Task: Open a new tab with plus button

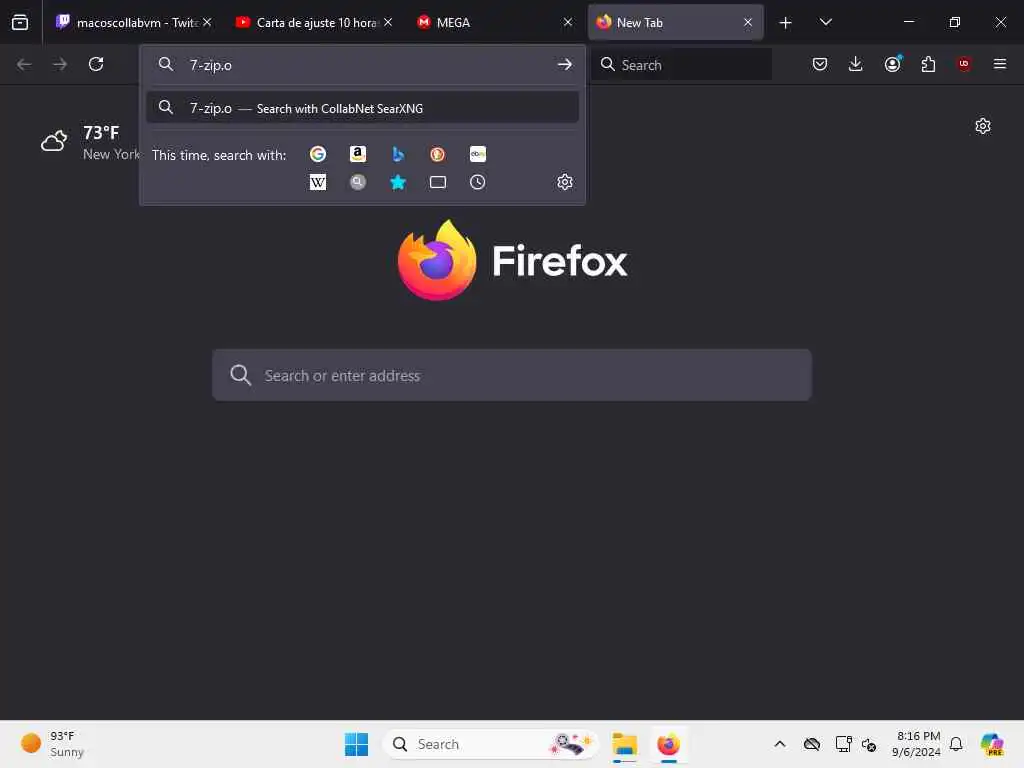Action: coord(786,23)
